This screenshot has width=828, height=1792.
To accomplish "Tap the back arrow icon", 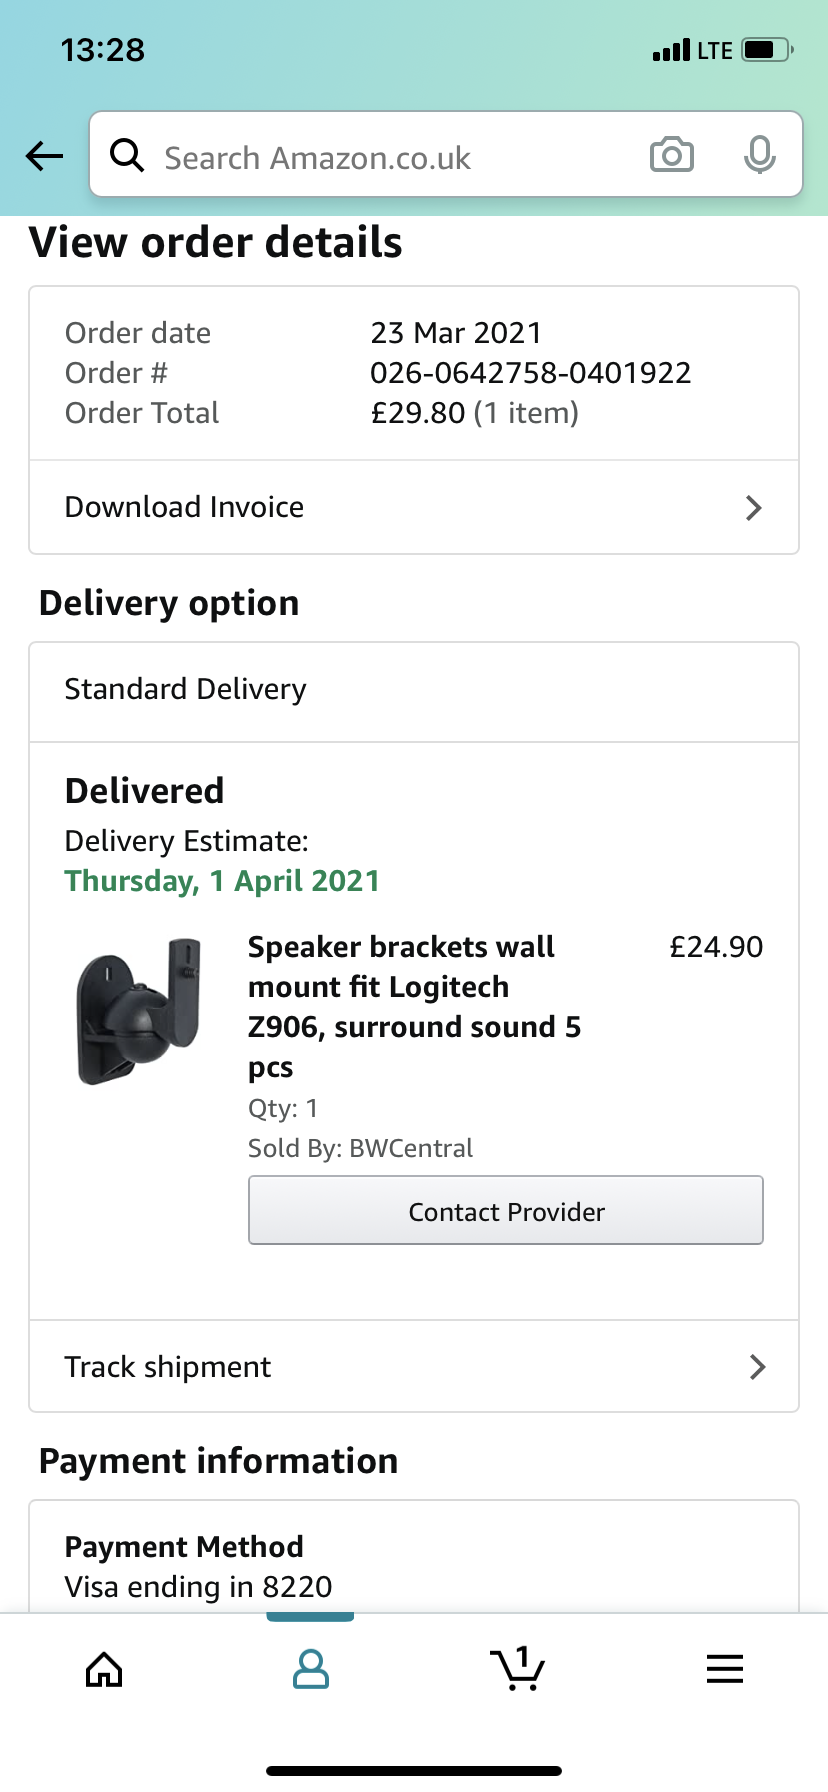I will pos(44,156).
